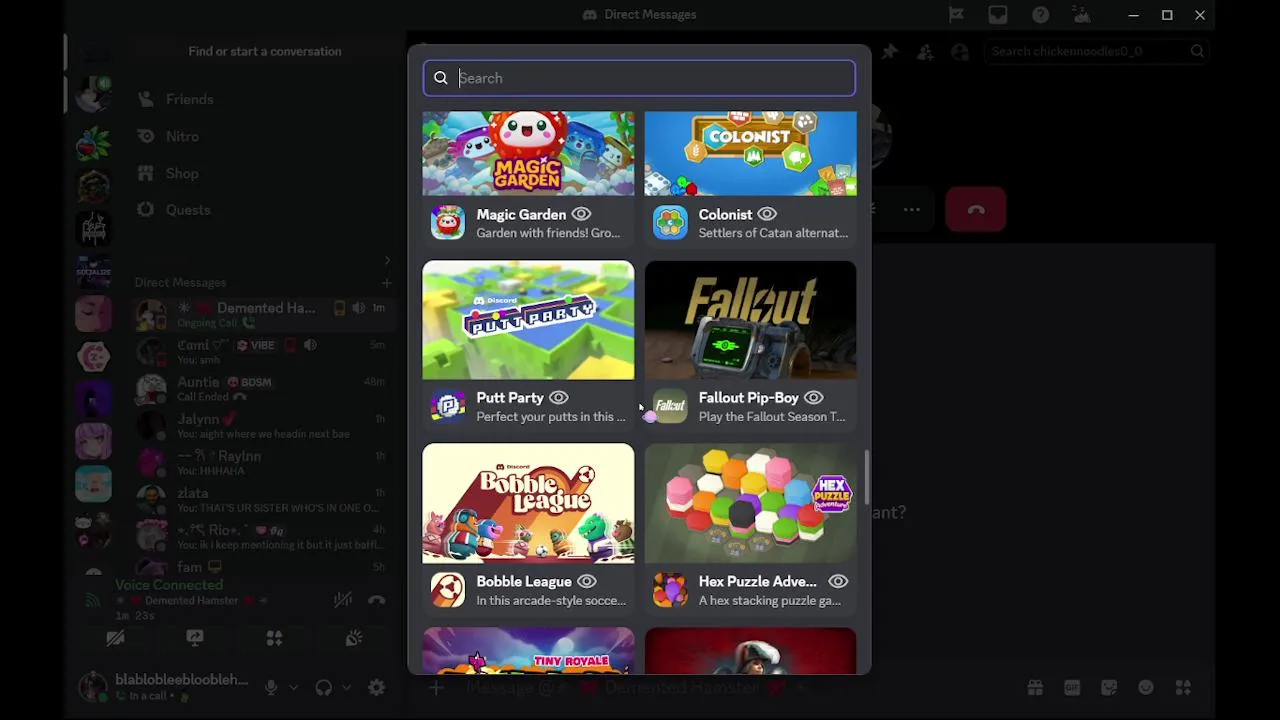Screen dimensions: 1280x720
Task: Open zlata direct message
Action: click(263, 499)
